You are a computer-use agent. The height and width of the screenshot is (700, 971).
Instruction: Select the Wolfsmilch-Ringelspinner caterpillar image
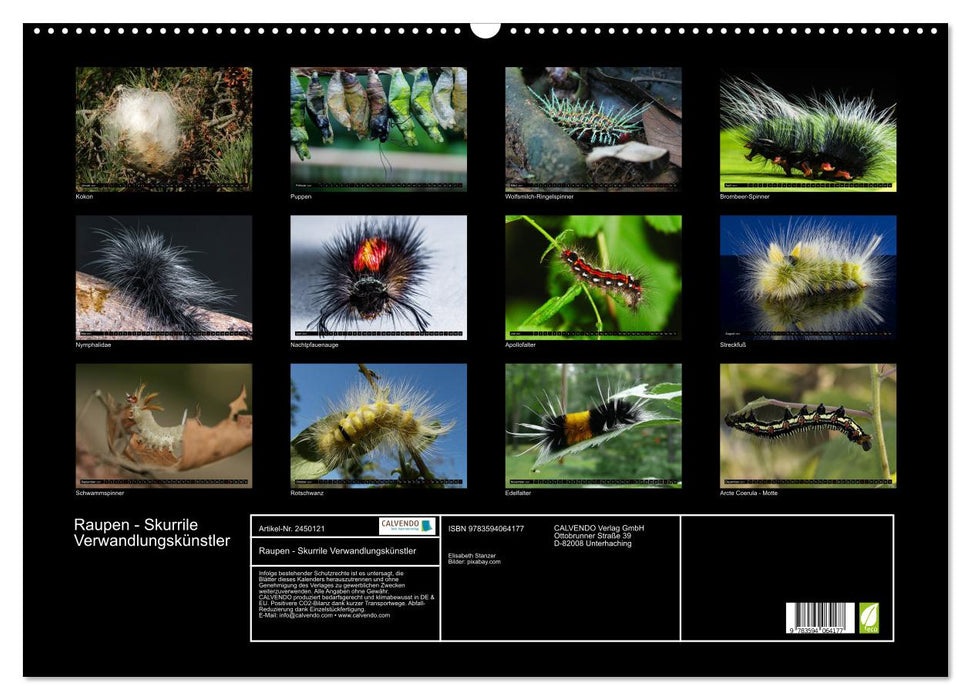593,129
